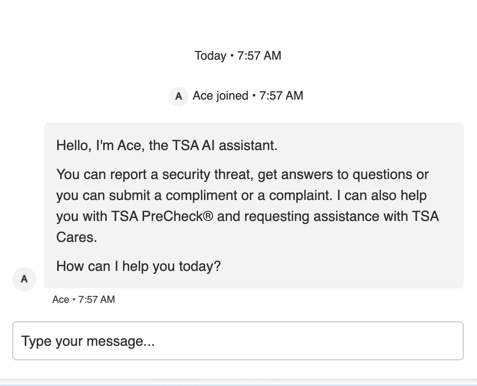Viewport: 477px width, 386px height.
Task: Click the Ace avatar beside the joined notice
Action: point(179,96)
